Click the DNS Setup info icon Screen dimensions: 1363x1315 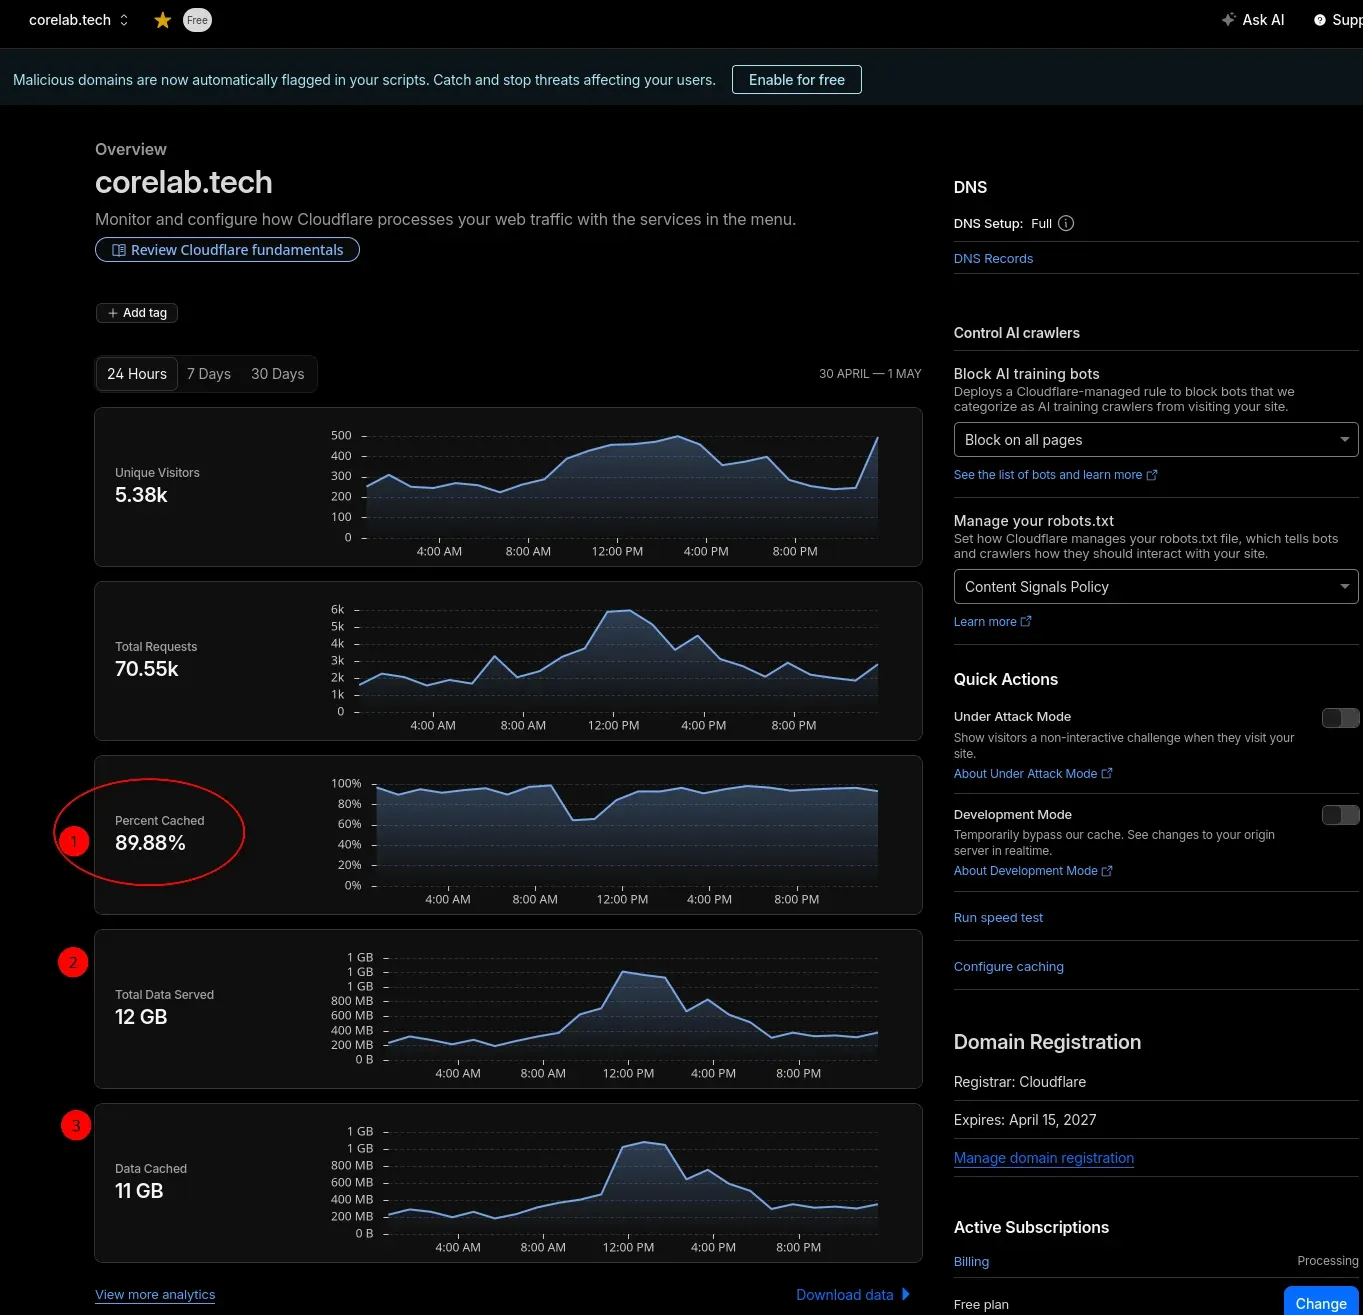coord(1066,223)
